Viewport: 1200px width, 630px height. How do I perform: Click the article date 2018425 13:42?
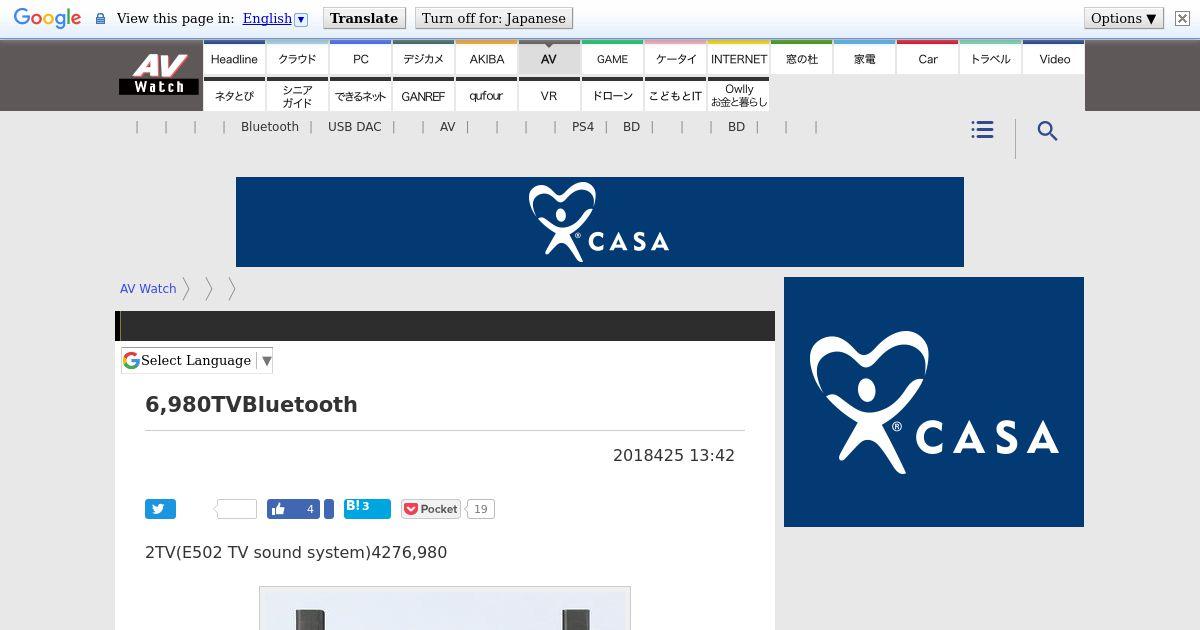pyautogui.click(x=674, y=455)
